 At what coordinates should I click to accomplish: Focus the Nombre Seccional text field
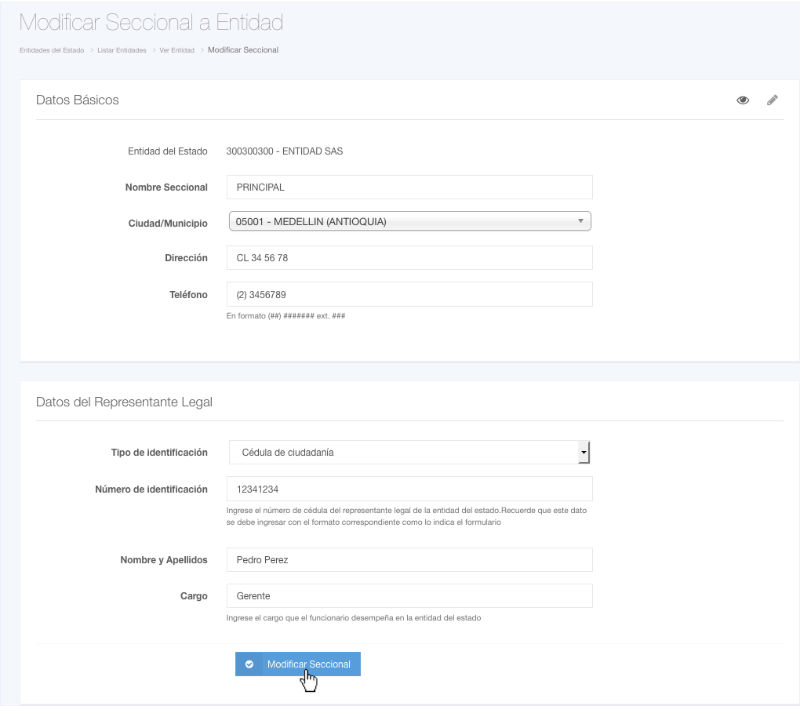[x=410, y=187]
